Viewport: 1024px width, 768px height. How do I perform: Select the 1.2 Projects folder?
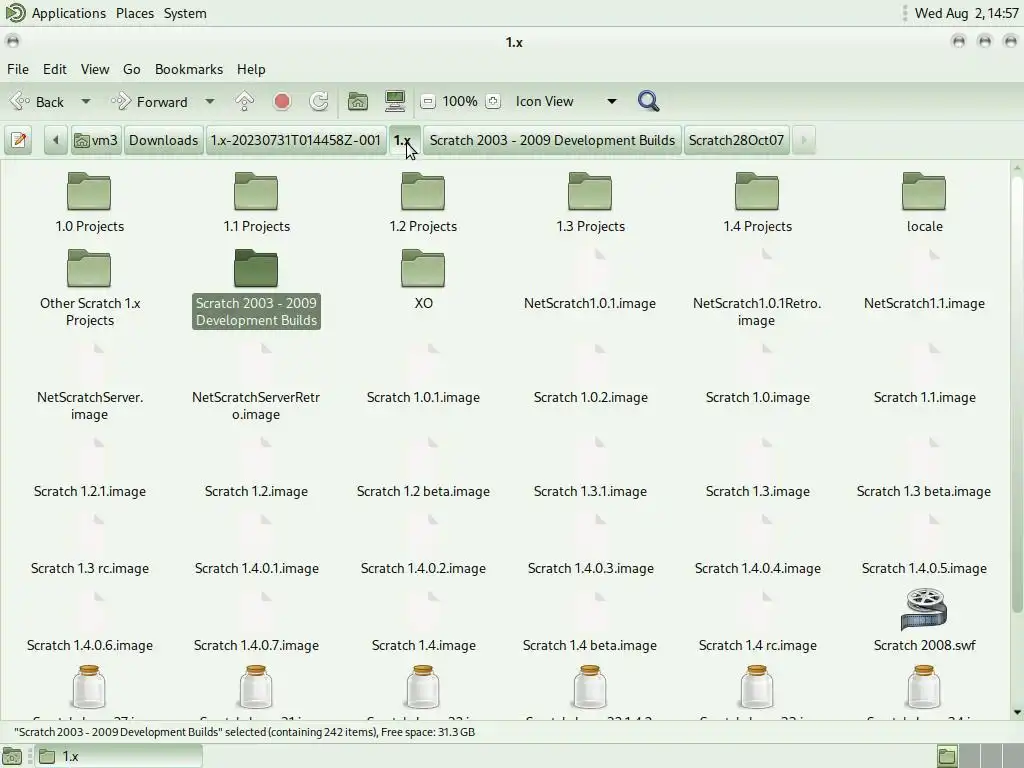click(x=423, y=202)
